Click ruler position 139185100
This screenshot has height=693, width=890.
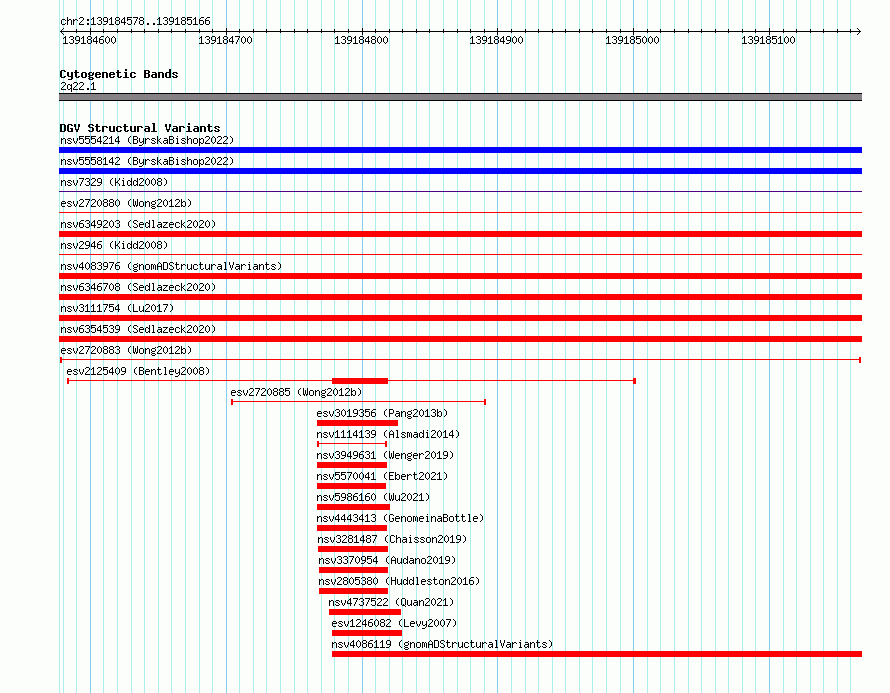pyautogui.click(x=768, y=40)
